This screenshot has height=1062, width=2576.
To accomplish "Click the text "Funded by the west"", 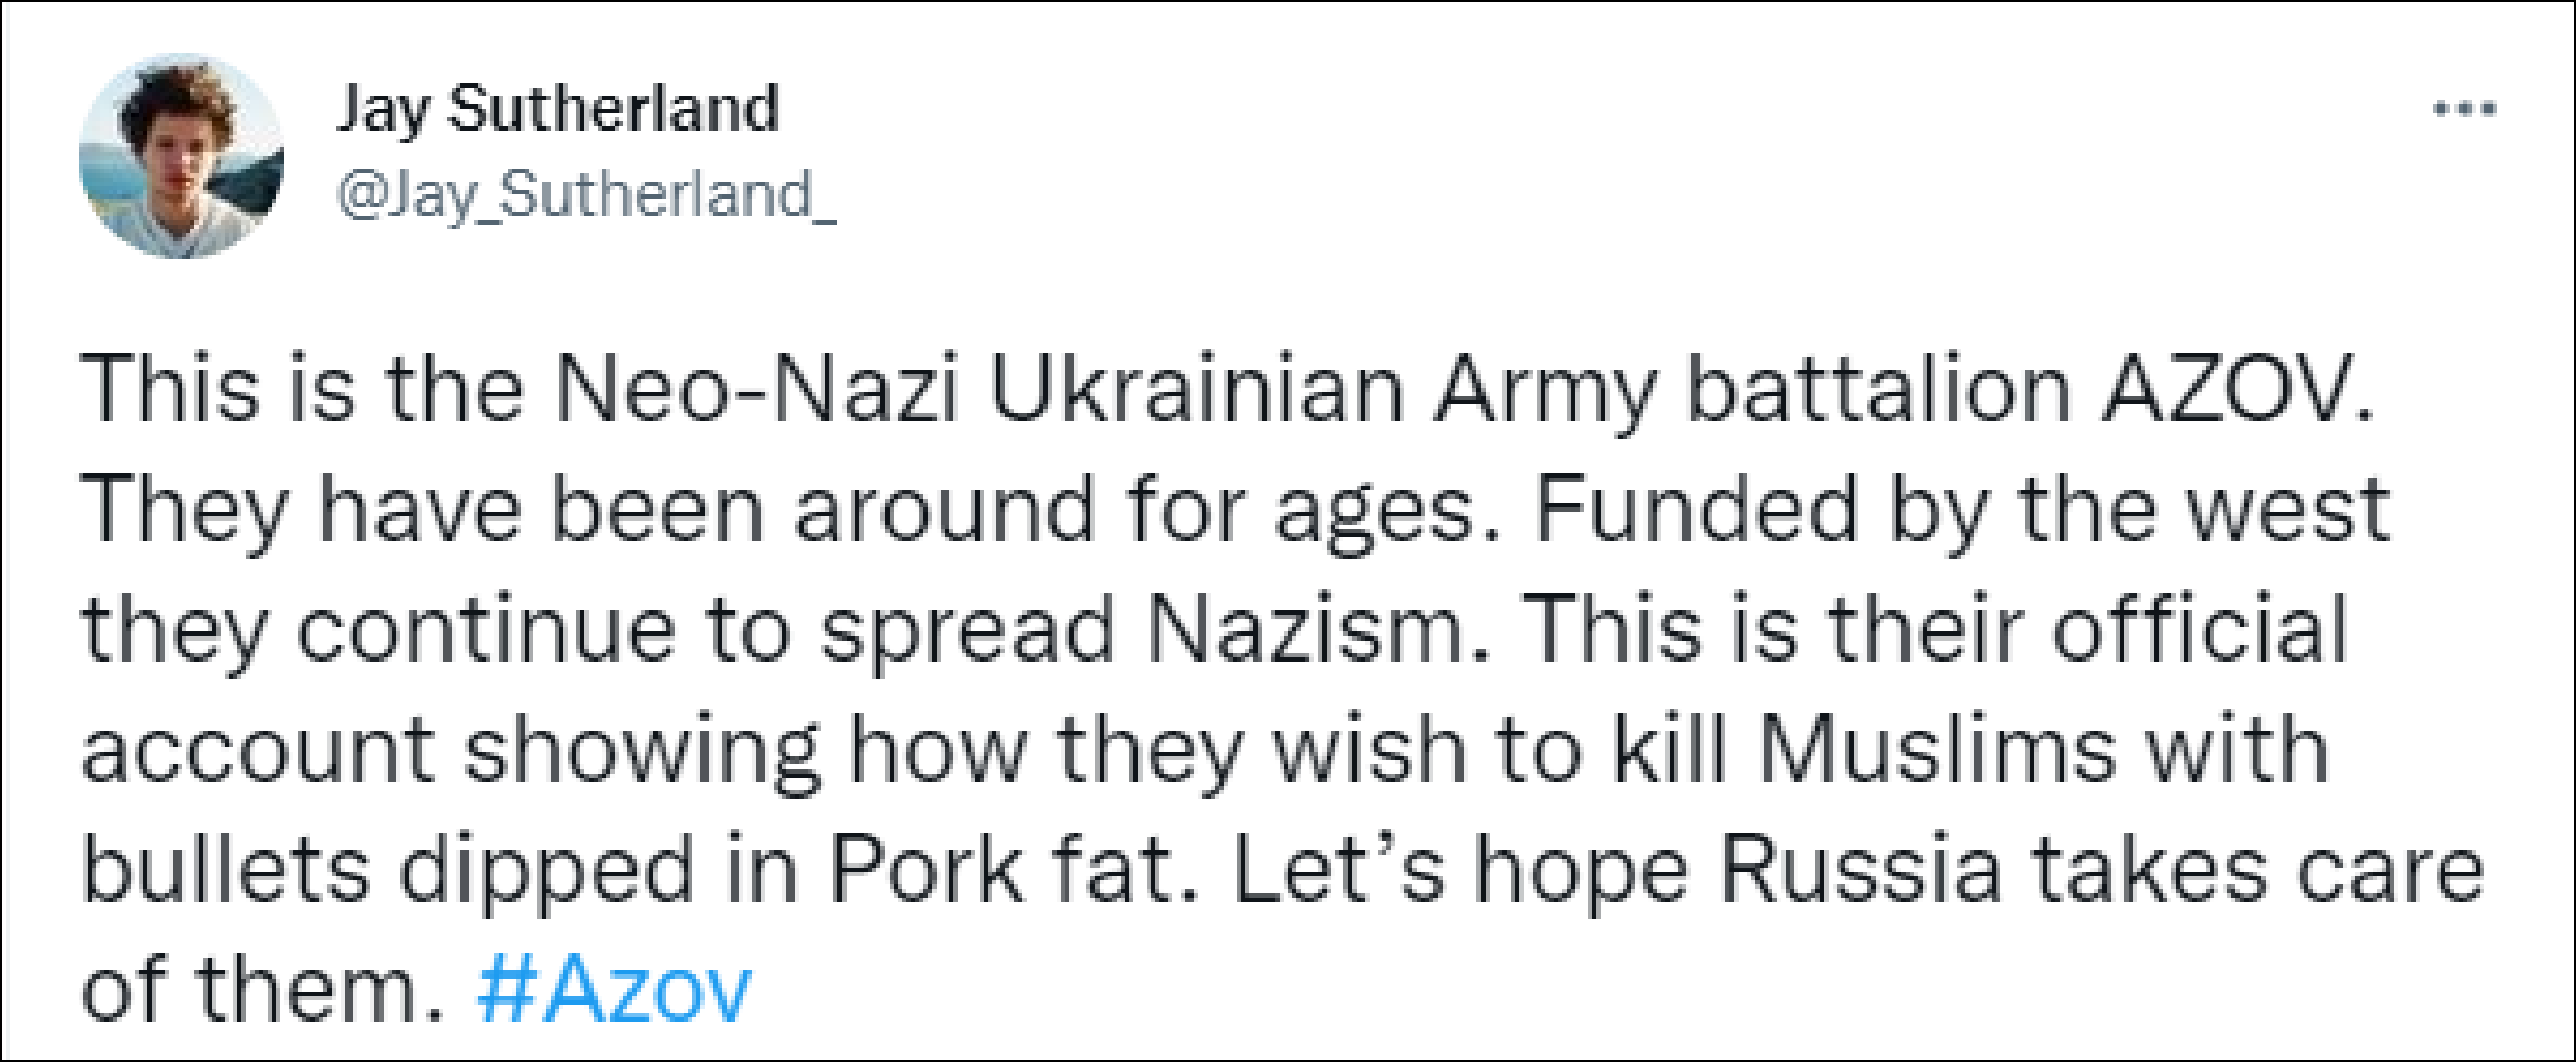I will pyautogui.click(x=1961, y=510).
